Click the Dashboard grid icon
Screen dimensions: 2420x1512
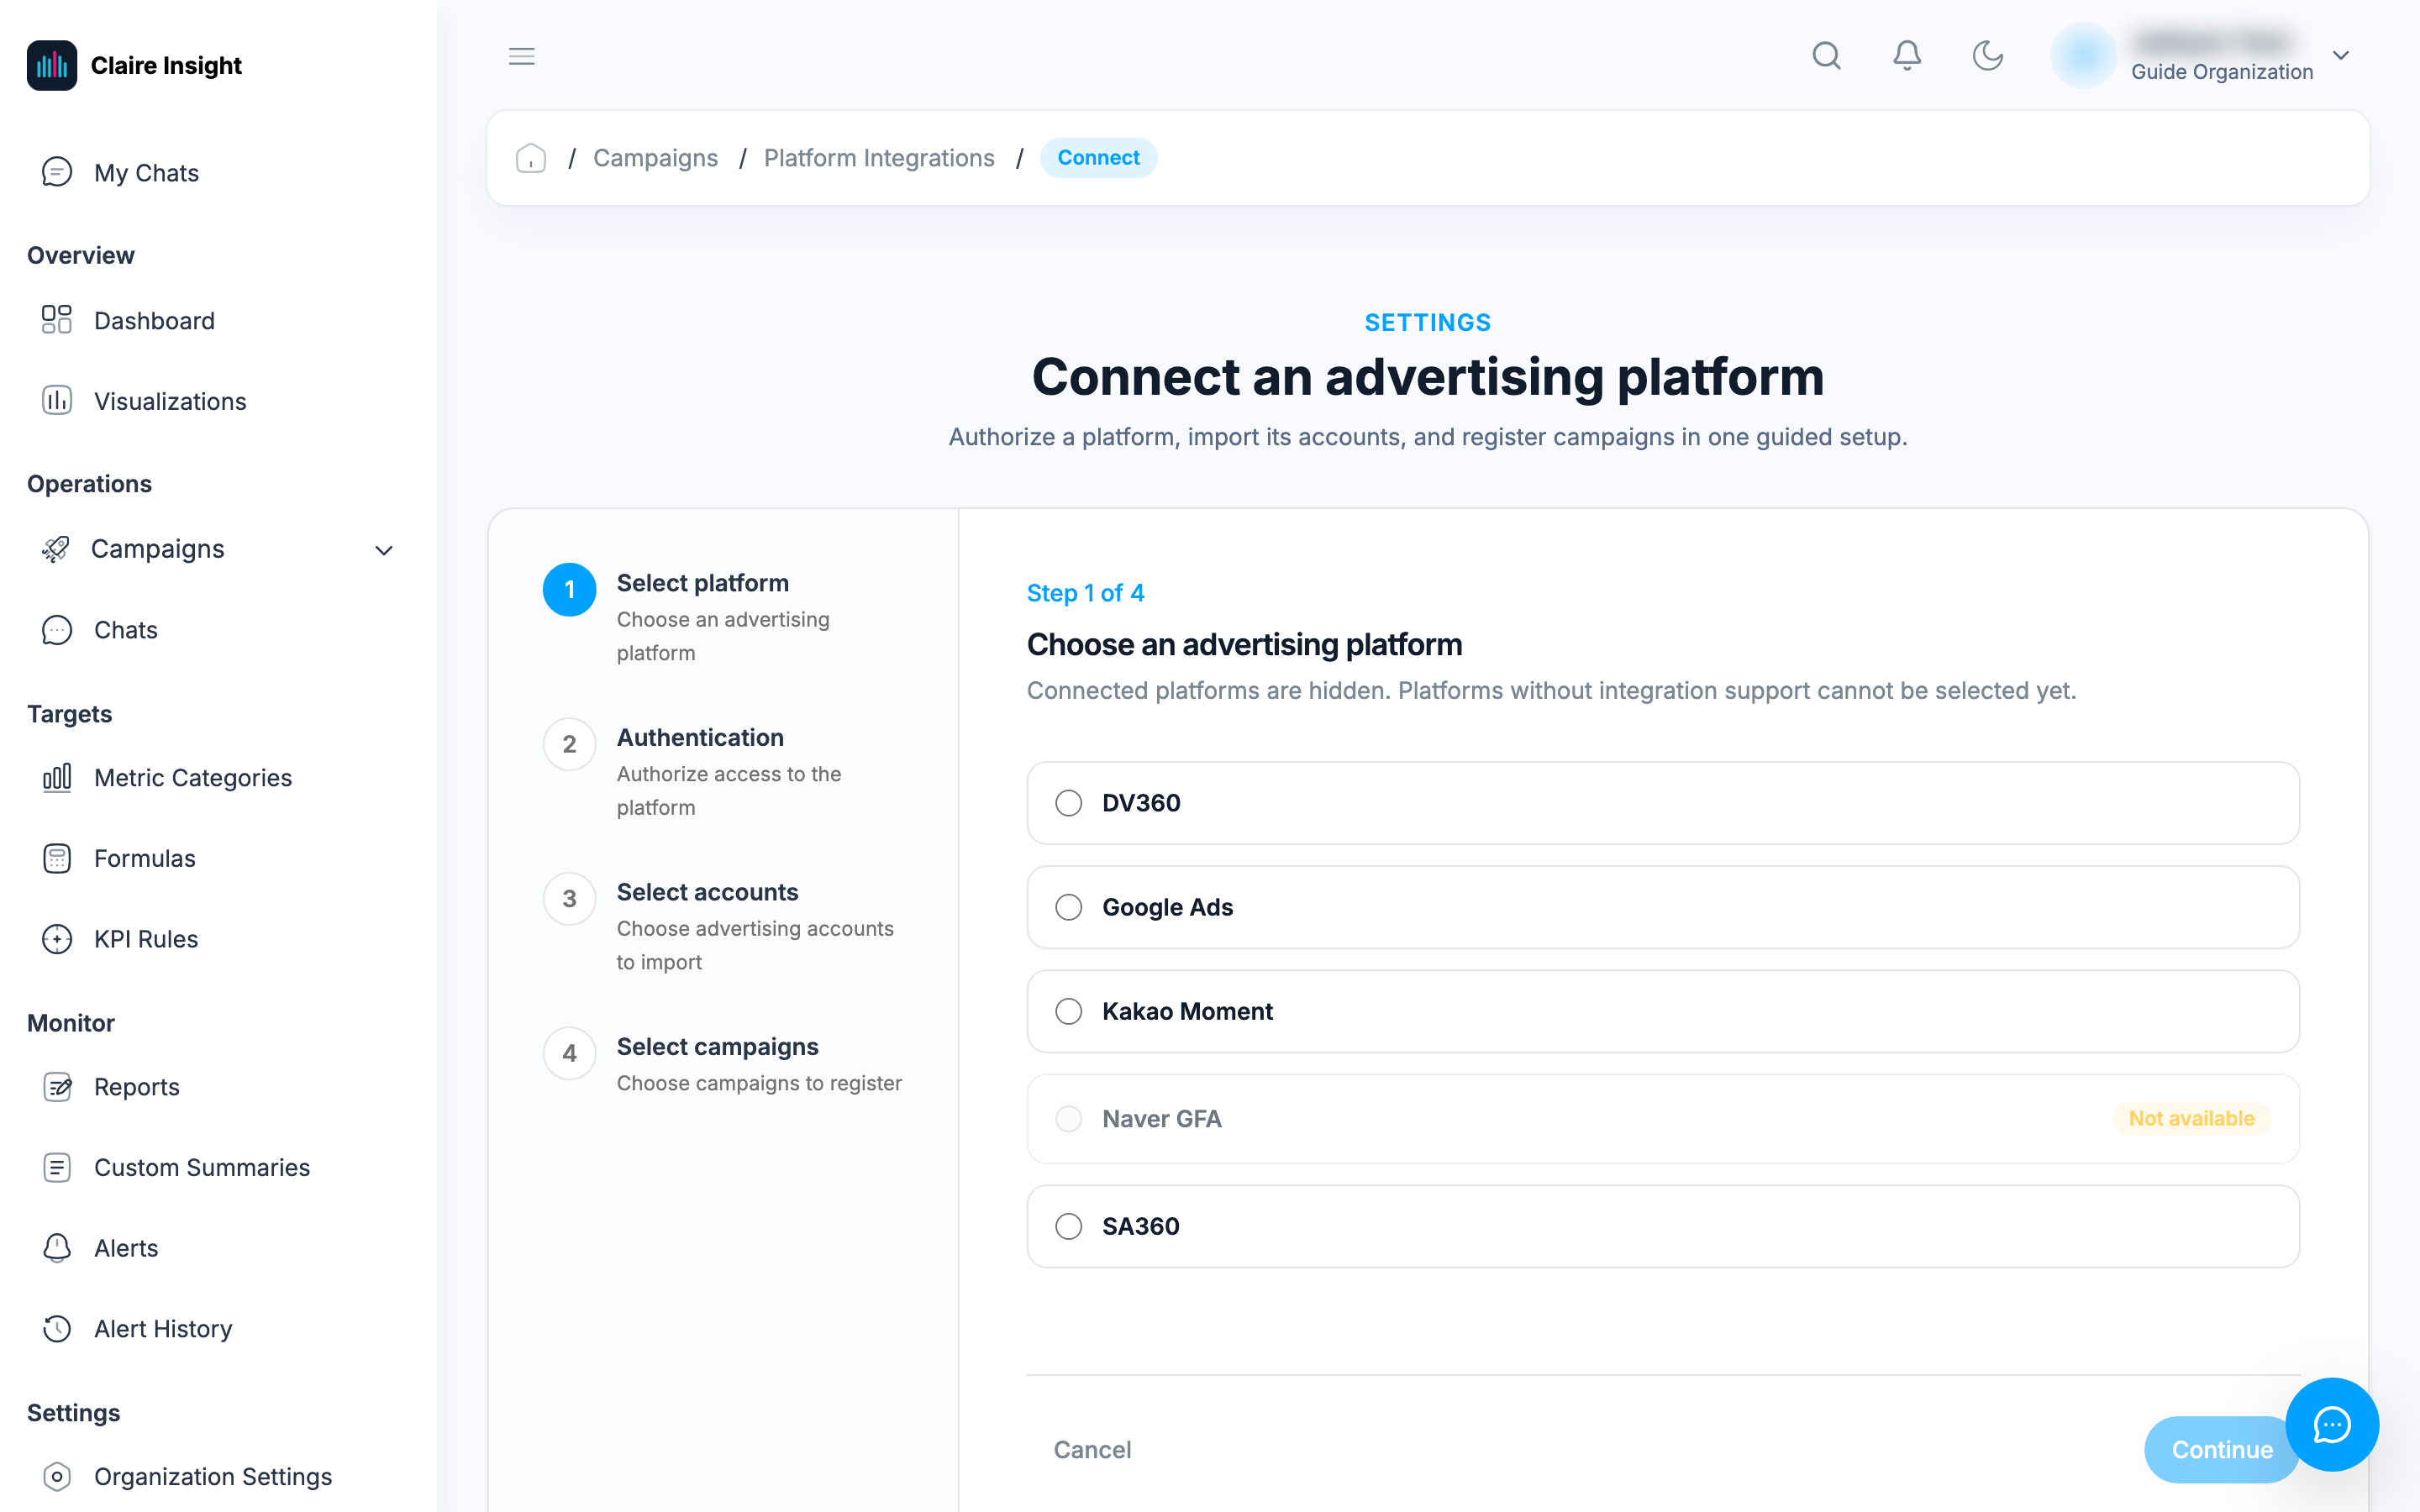click(57, 320)
